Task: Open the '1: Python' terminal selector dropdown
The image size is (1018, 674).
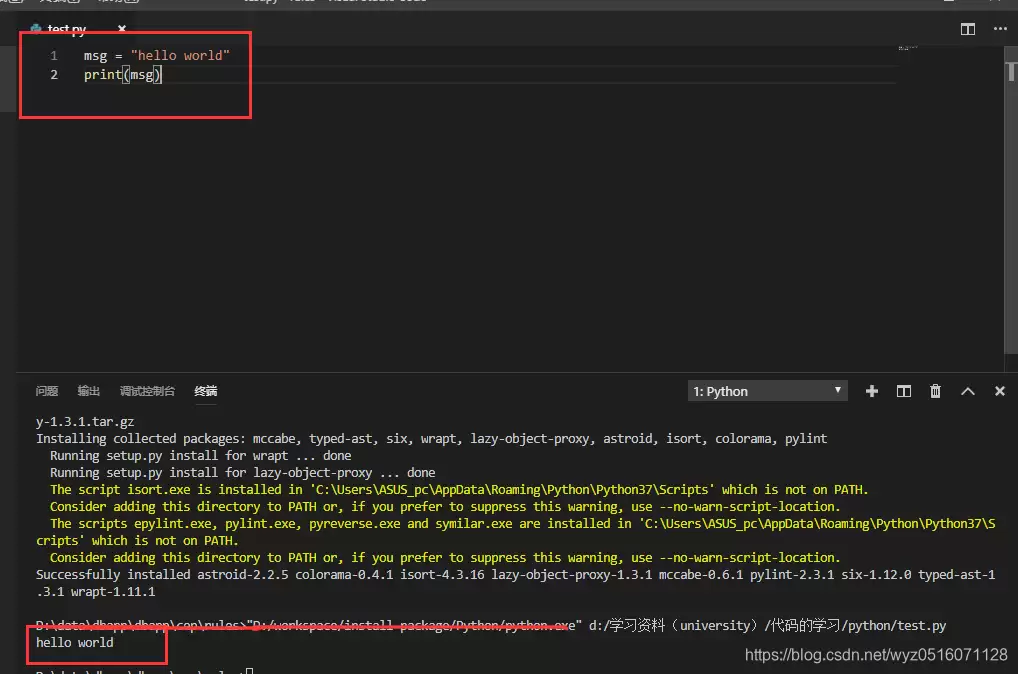Action: point(767,391)
